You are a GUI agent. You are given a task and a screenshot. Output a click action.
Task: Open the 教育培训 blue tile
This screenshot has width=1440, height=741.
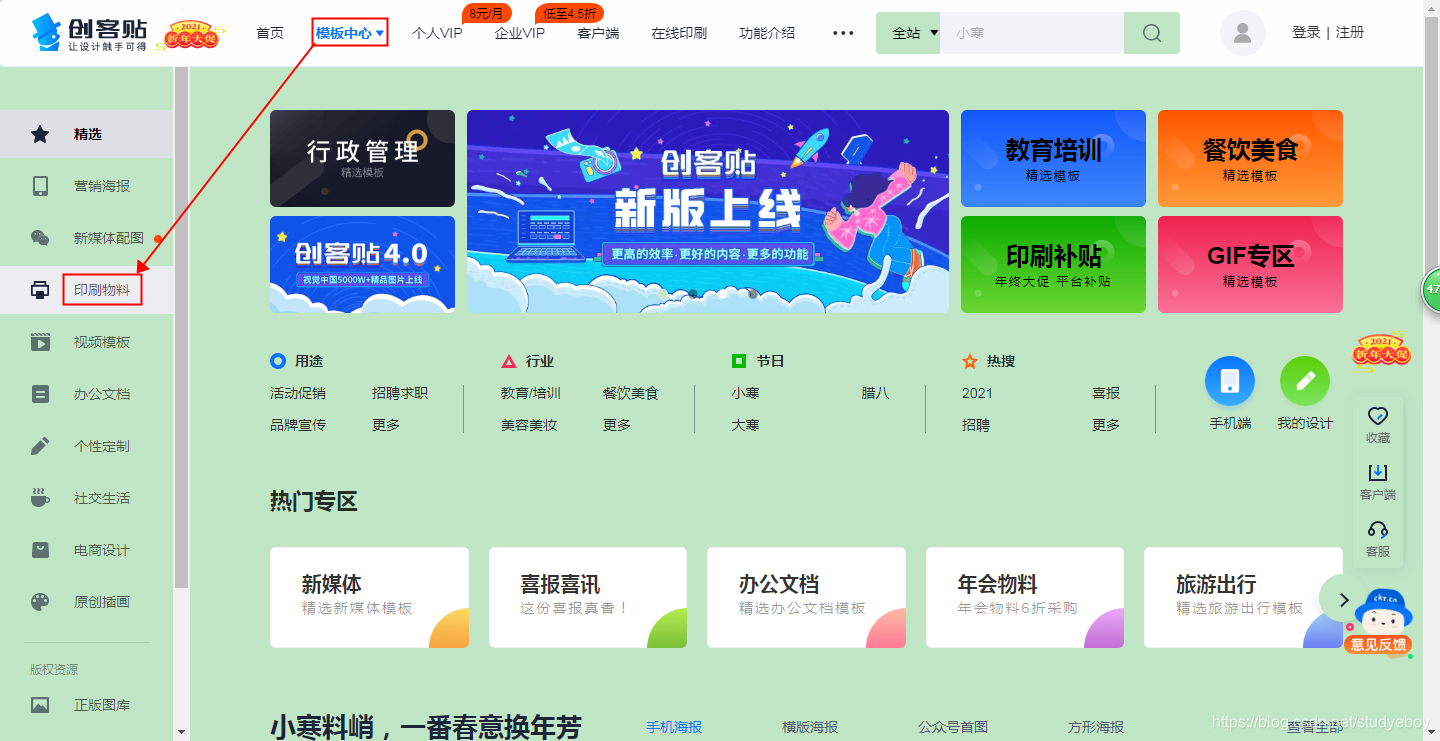1053,158
